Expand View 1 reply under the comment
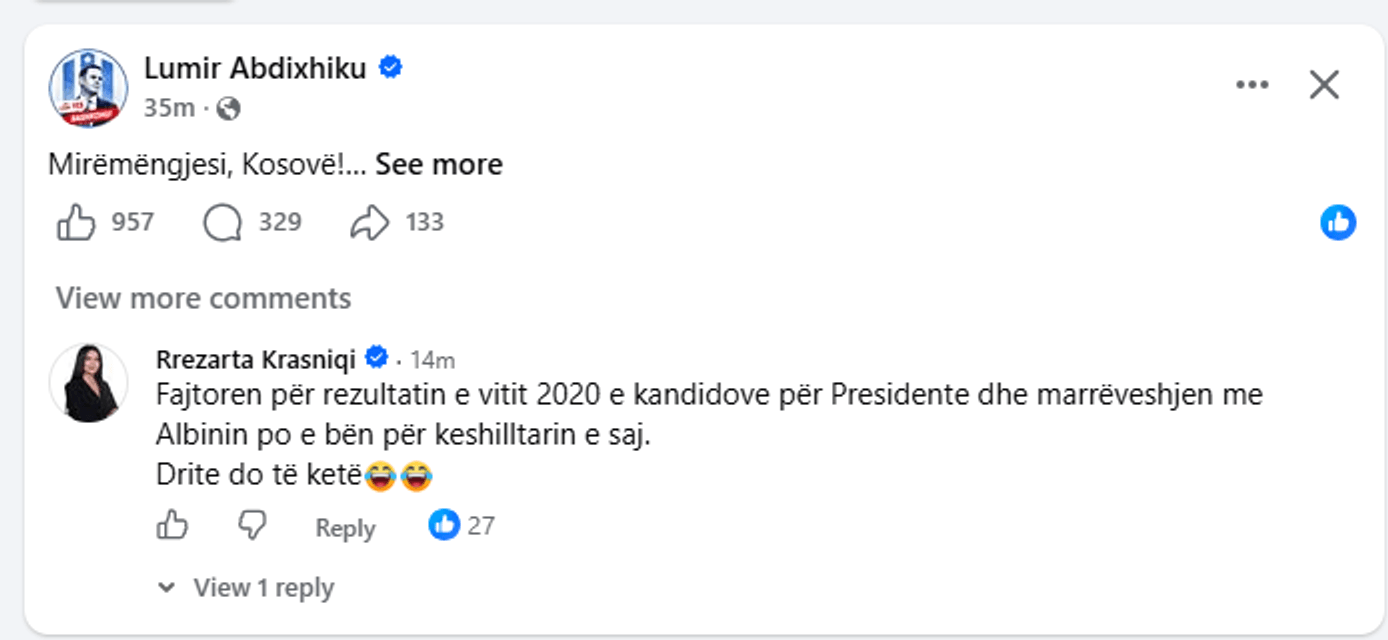The height and width of the screenshot is (640, 1388). click(246, 588)
